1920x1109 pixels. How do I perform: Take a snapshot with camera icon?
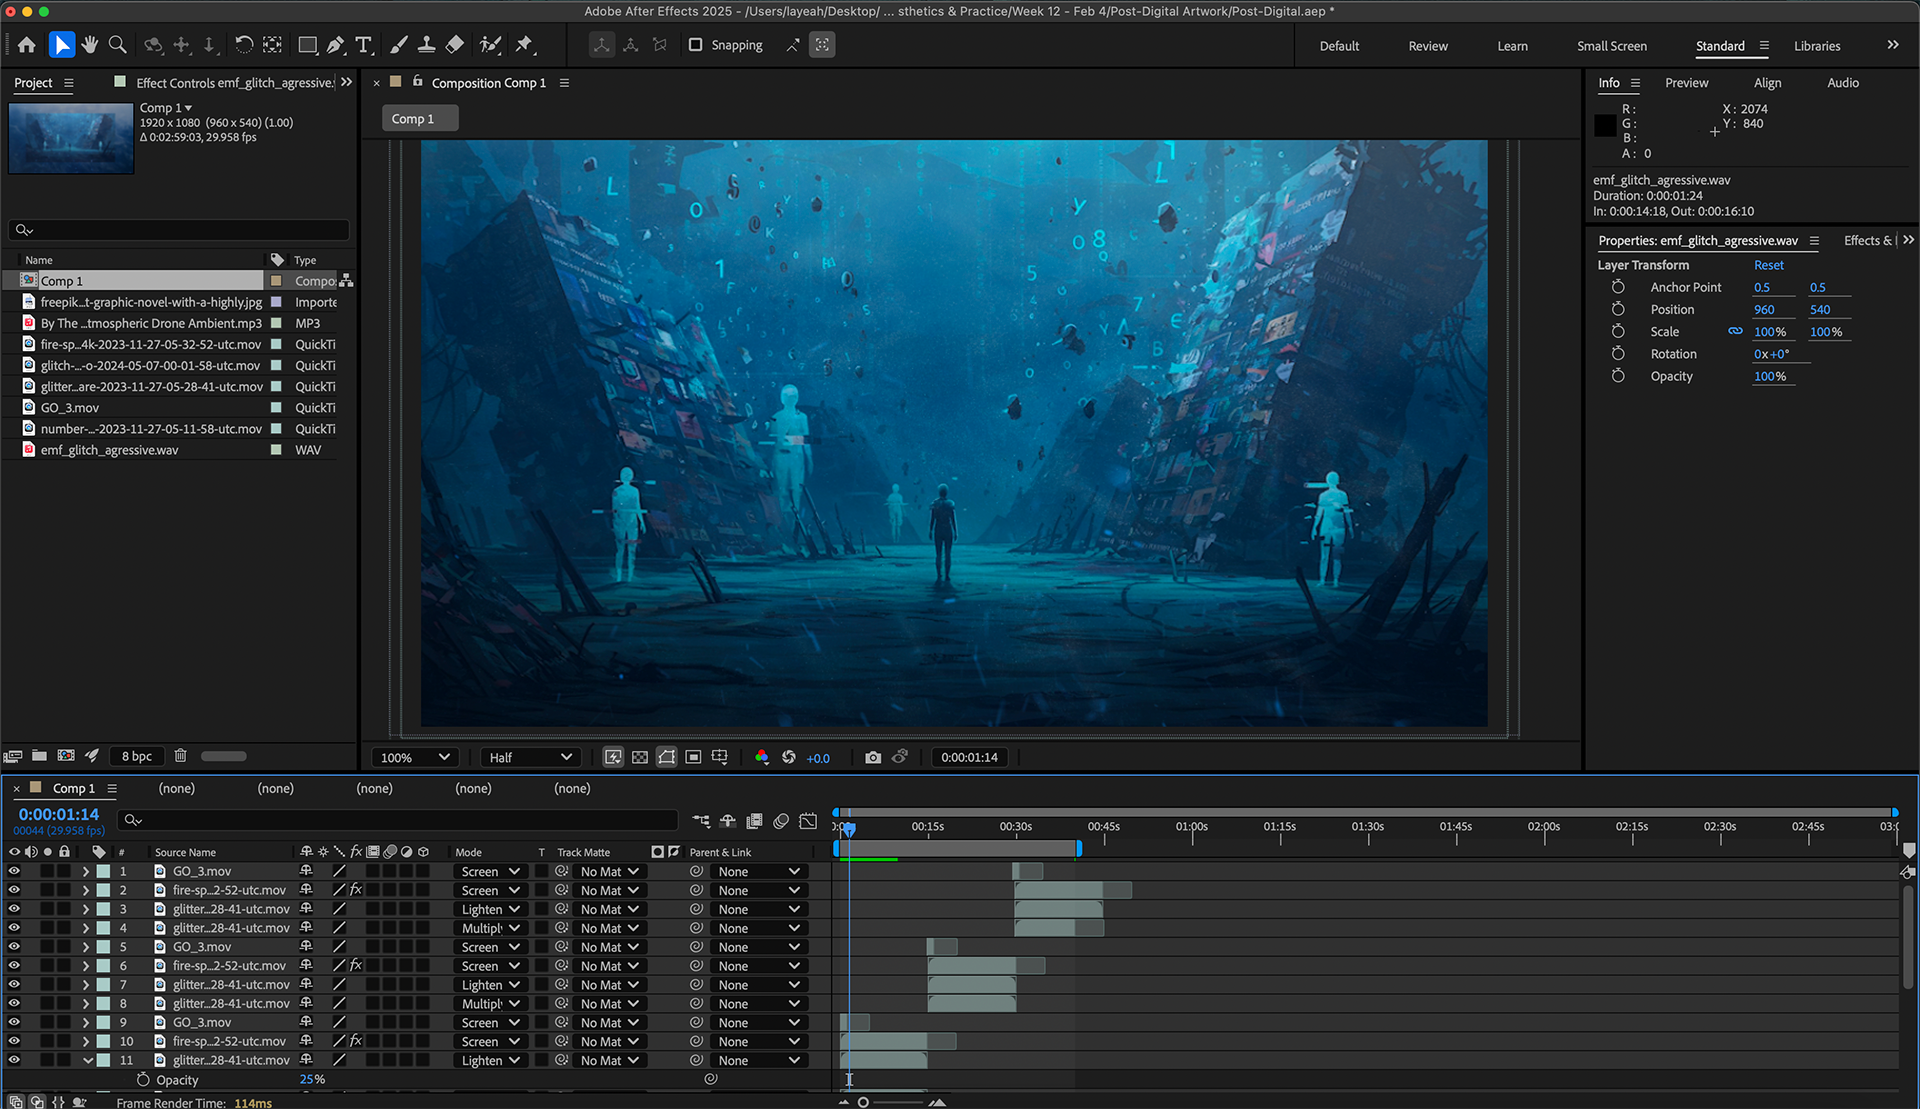click(873, 757)
